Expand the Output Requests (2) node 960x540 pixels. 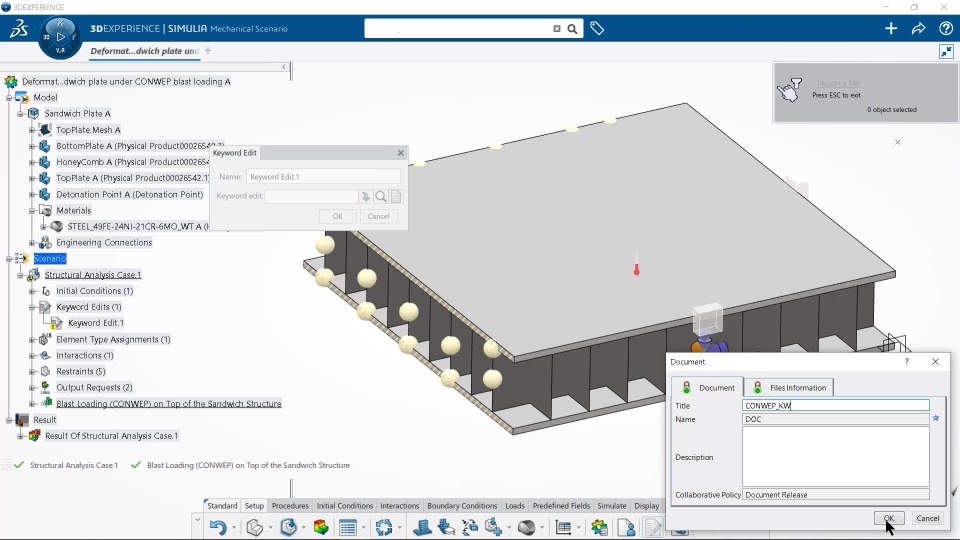point(32,388)
